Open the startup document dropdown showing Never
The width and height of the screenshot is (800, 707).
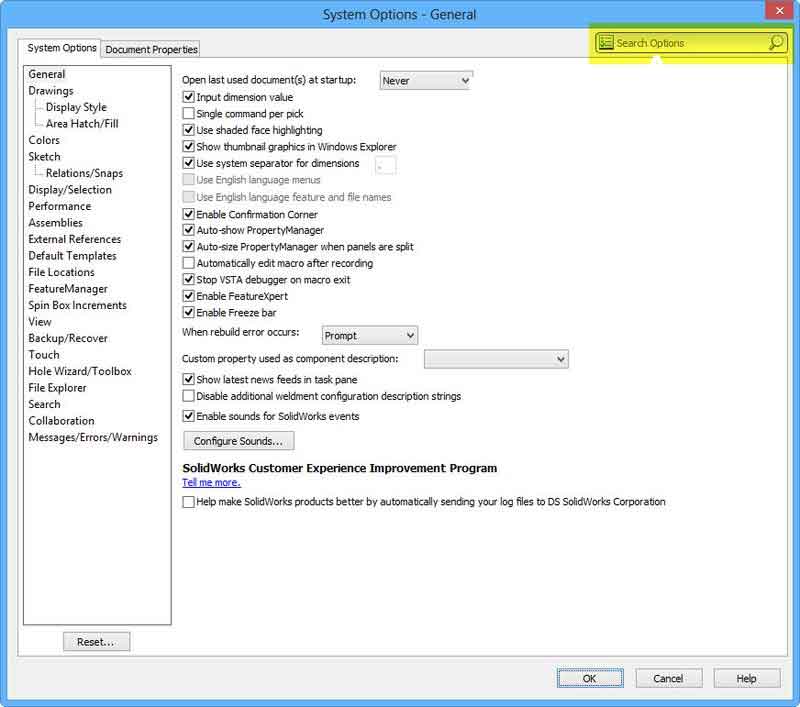[426, 81]
